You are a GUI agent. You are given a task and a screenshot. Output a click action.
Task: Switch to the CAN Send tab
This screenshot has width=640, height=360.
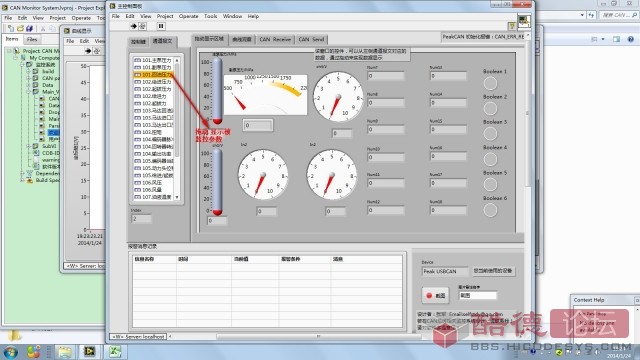pyautogui.click(x=311, y=39)
